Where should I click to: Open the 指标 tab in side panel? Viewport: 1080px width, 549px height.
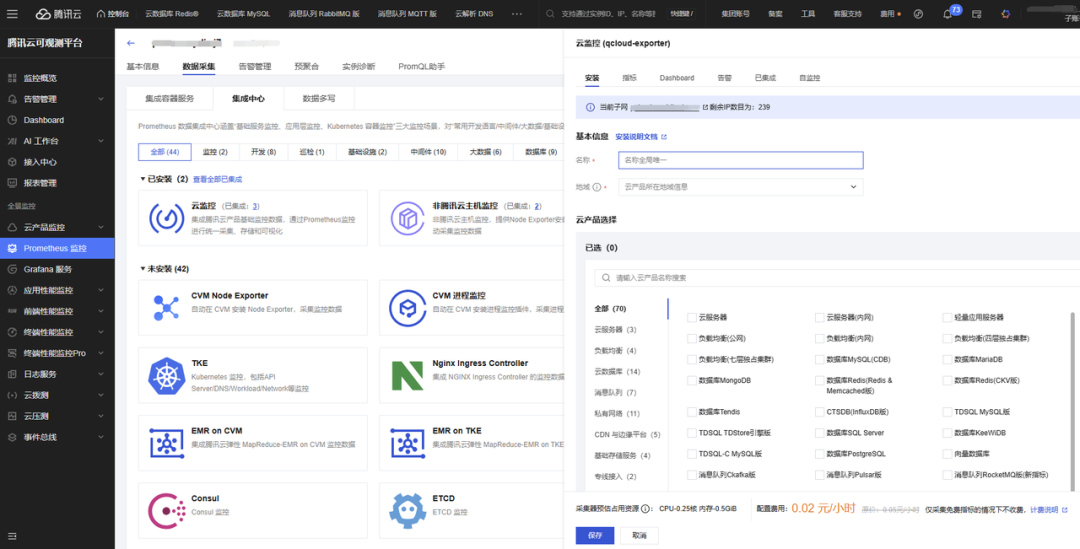(x=629, y=78)
